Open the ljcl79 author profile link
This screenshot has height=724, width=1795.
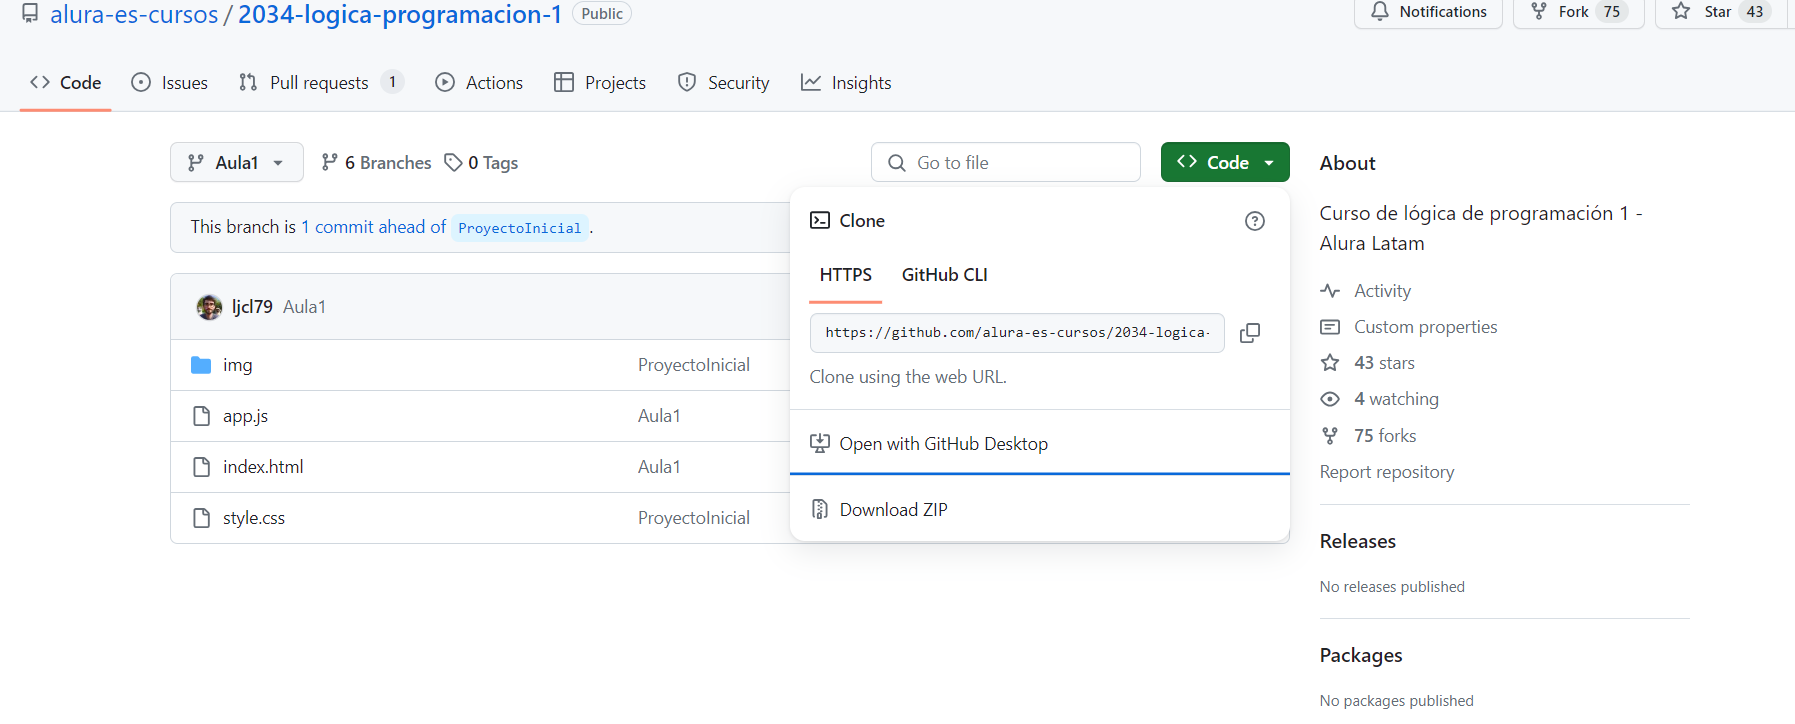tap(252, 307)
